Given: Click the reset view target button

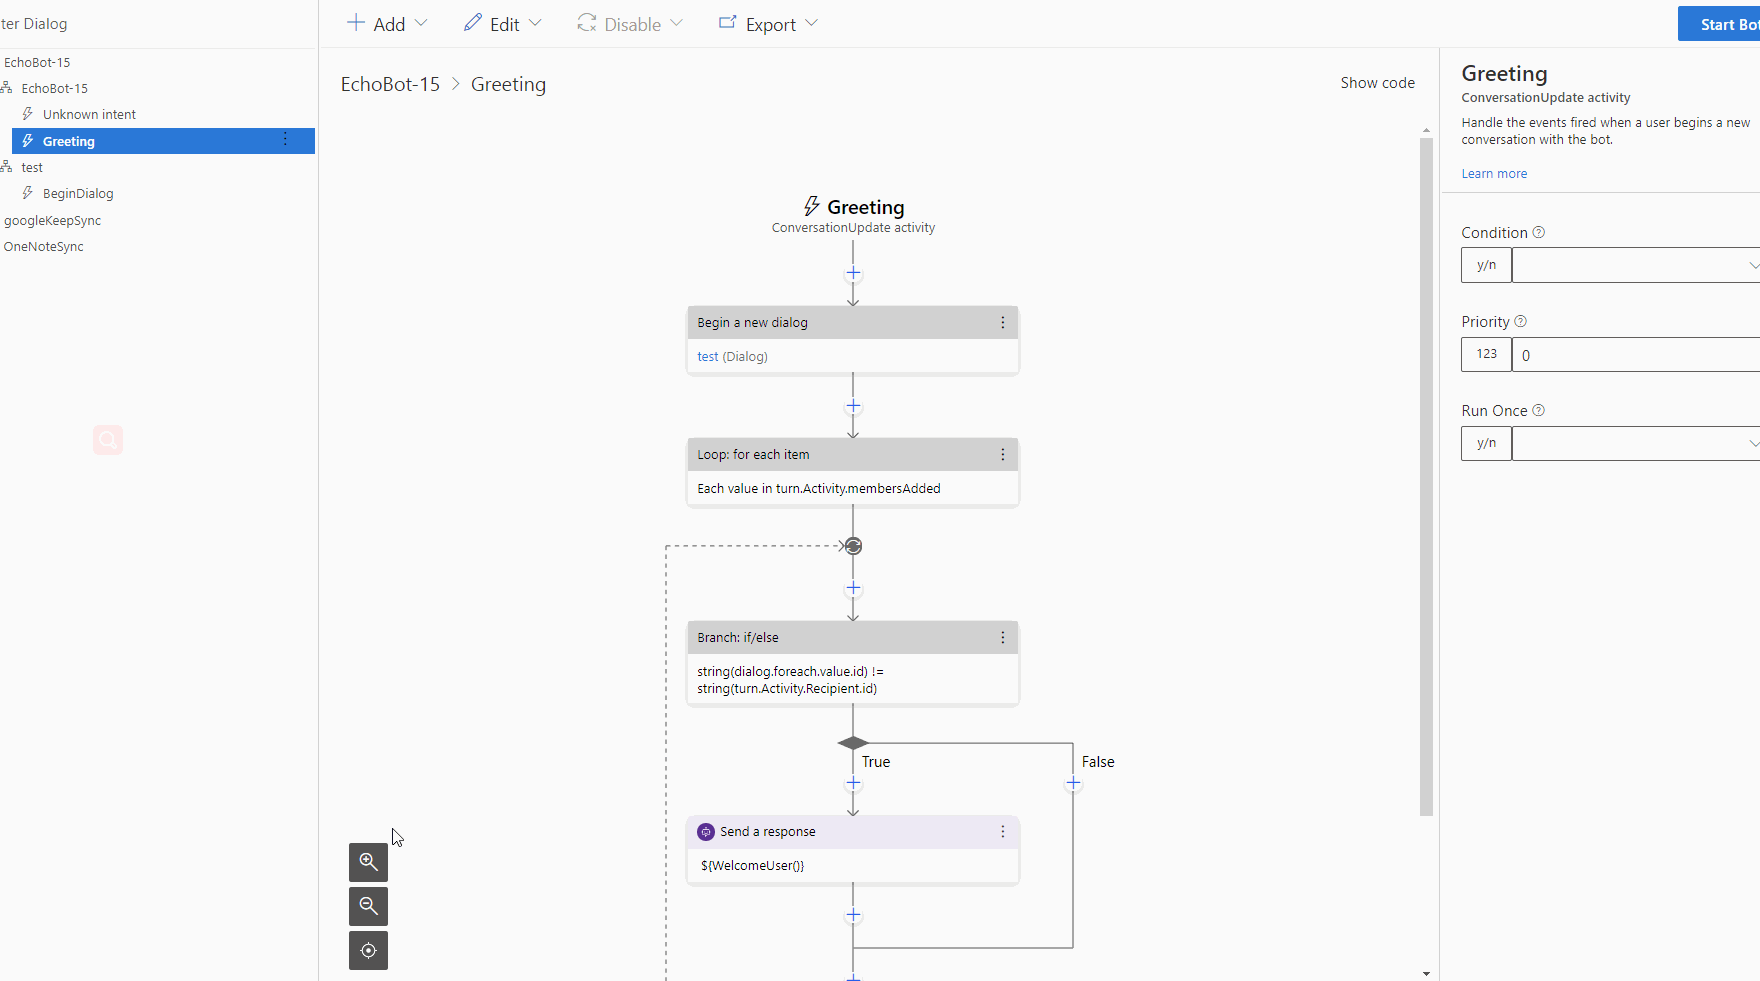Looking at the screenshot, I should point(368,951).
